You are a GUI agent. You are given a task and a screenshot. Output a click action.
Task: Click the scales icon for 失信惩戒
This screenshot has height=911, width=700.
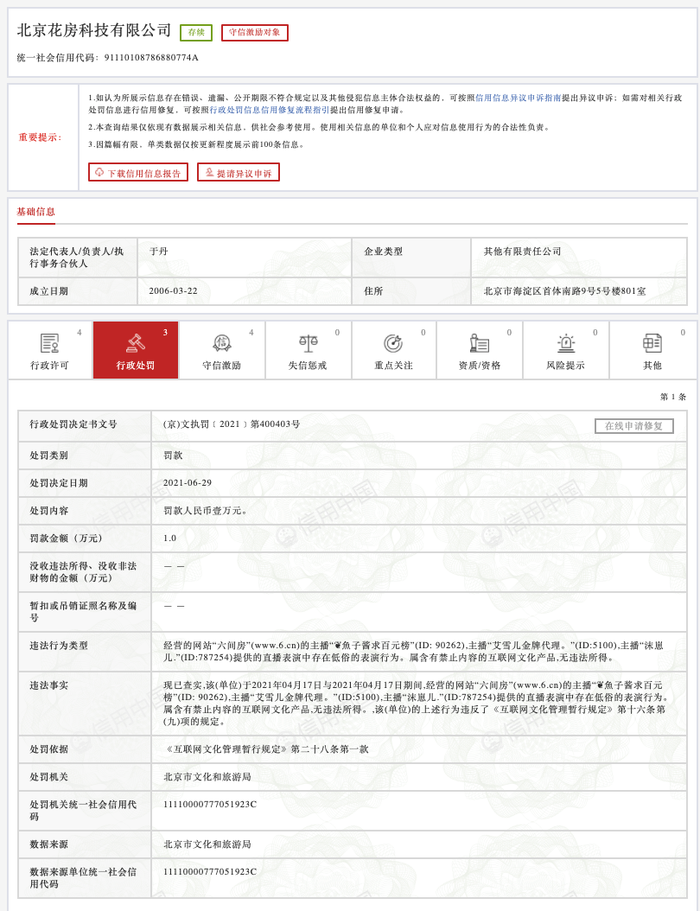tap(308, 343)
